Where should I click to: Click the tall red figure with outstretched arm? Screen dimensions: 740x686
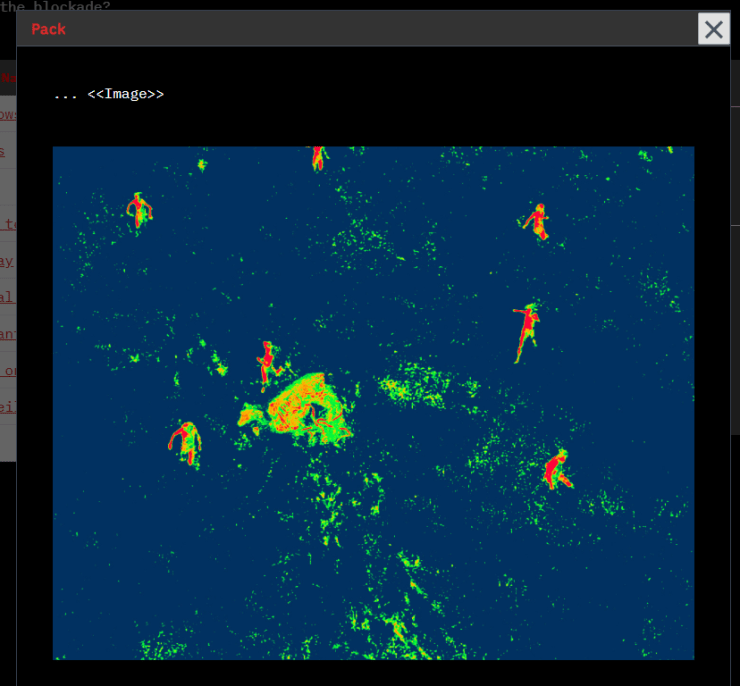525,331
